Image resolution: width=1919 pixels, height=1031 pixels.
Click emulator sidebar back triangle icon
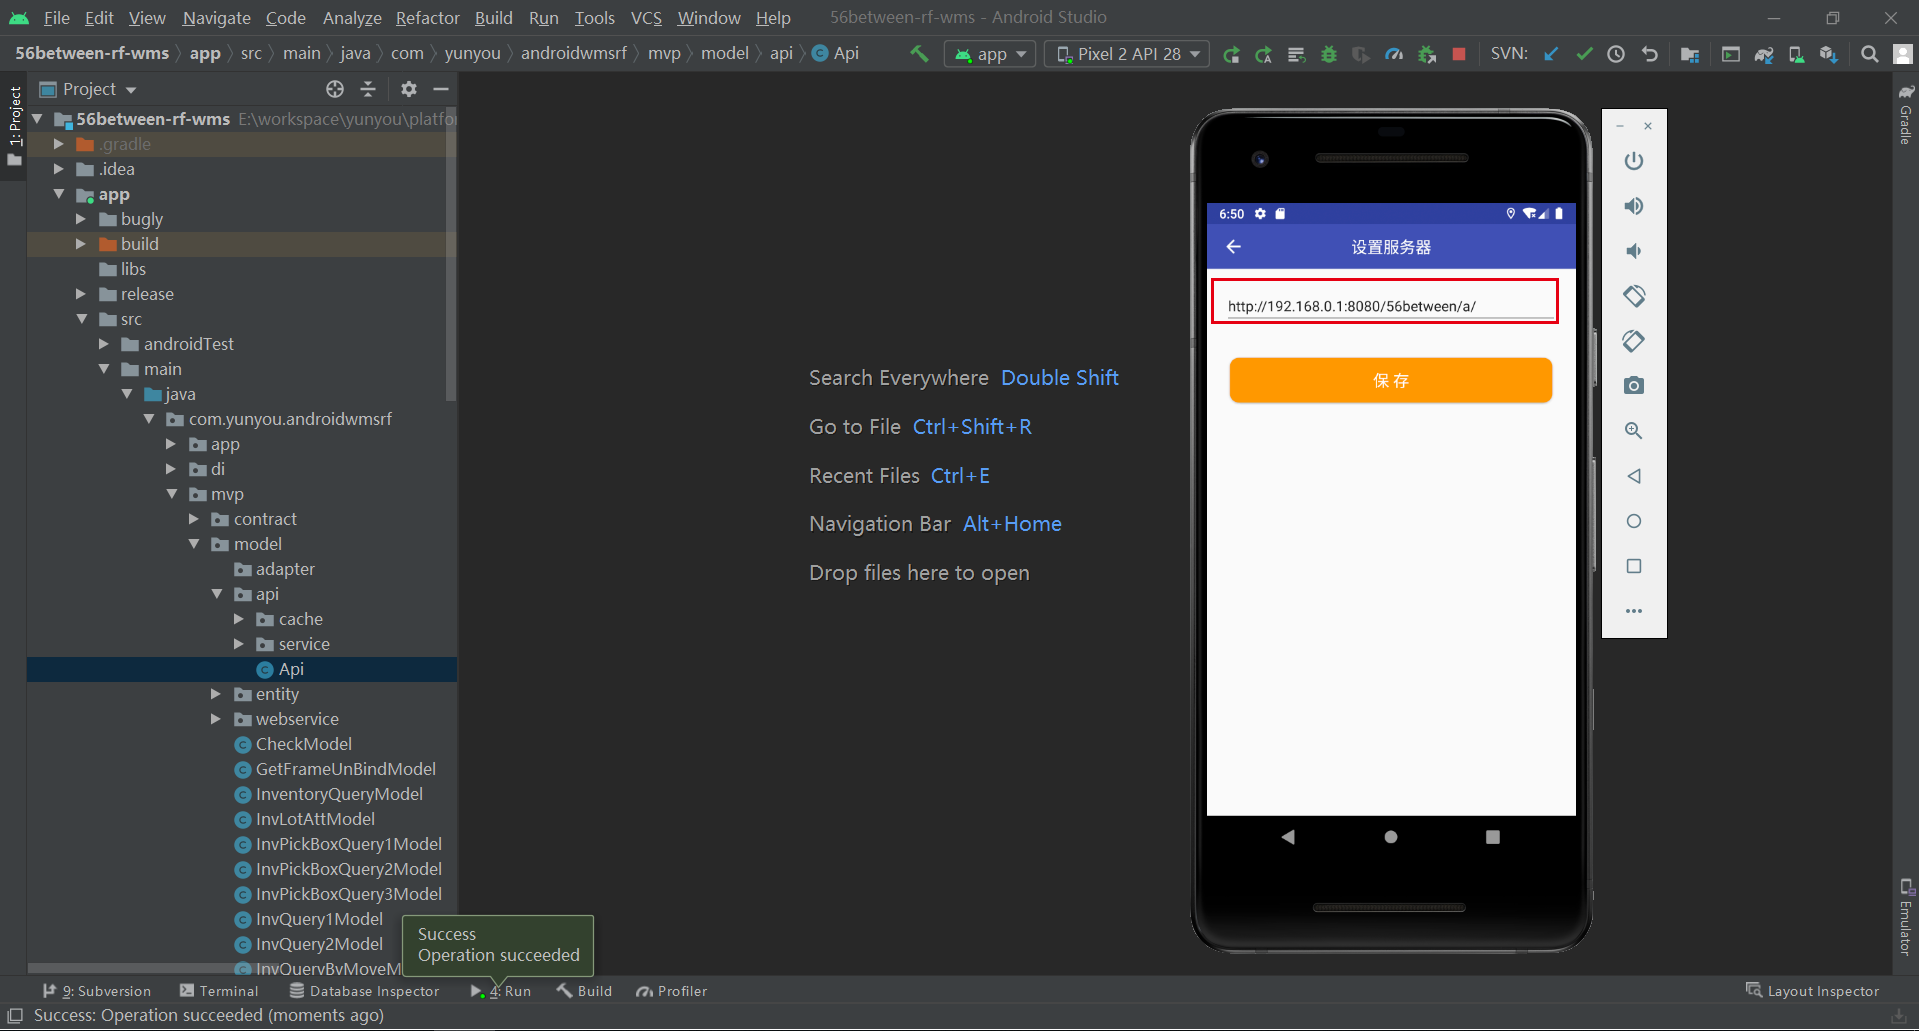pyautogui.click(x=1634, y=476)
